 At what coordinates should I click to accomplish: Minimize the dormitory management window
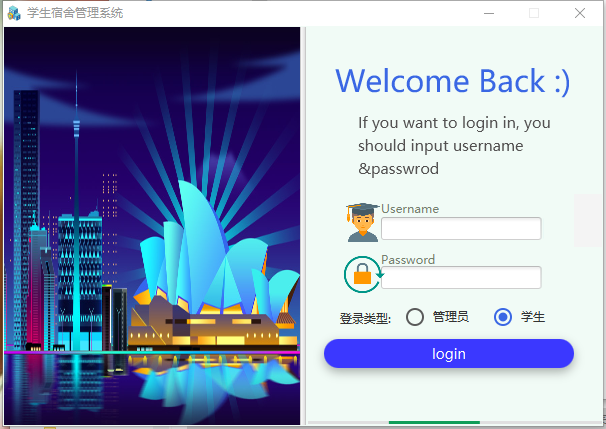tap(489, 13)
